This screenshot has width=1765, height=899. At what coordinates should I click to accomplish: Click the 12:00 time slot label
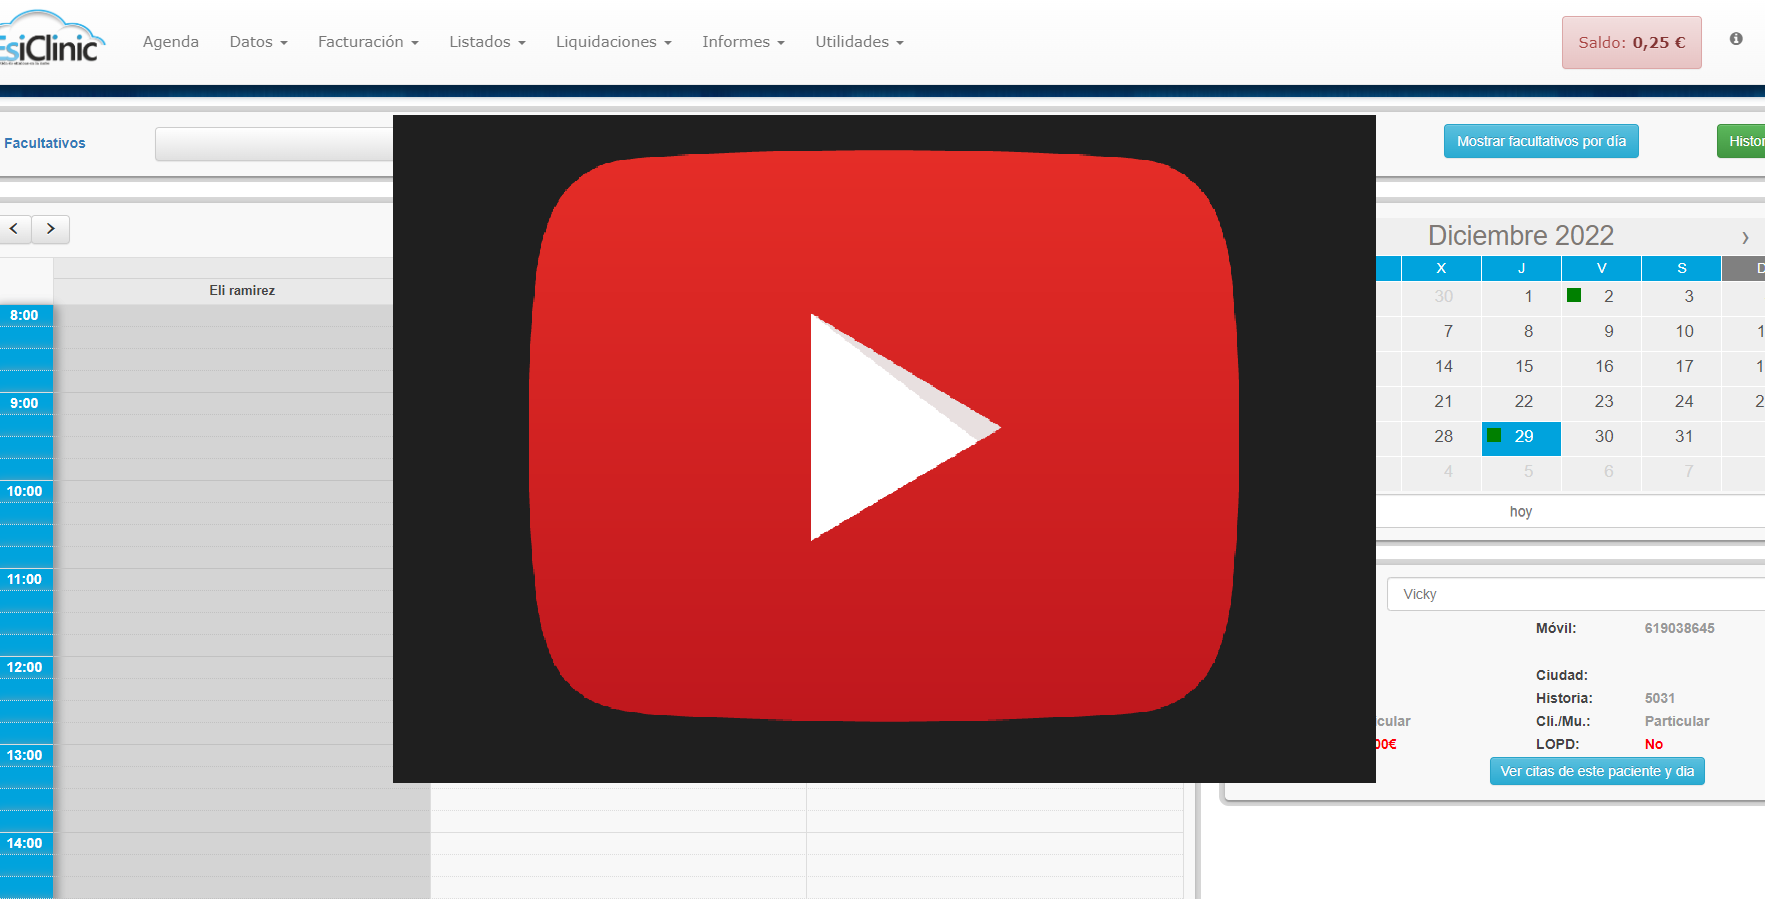(25, 667)
